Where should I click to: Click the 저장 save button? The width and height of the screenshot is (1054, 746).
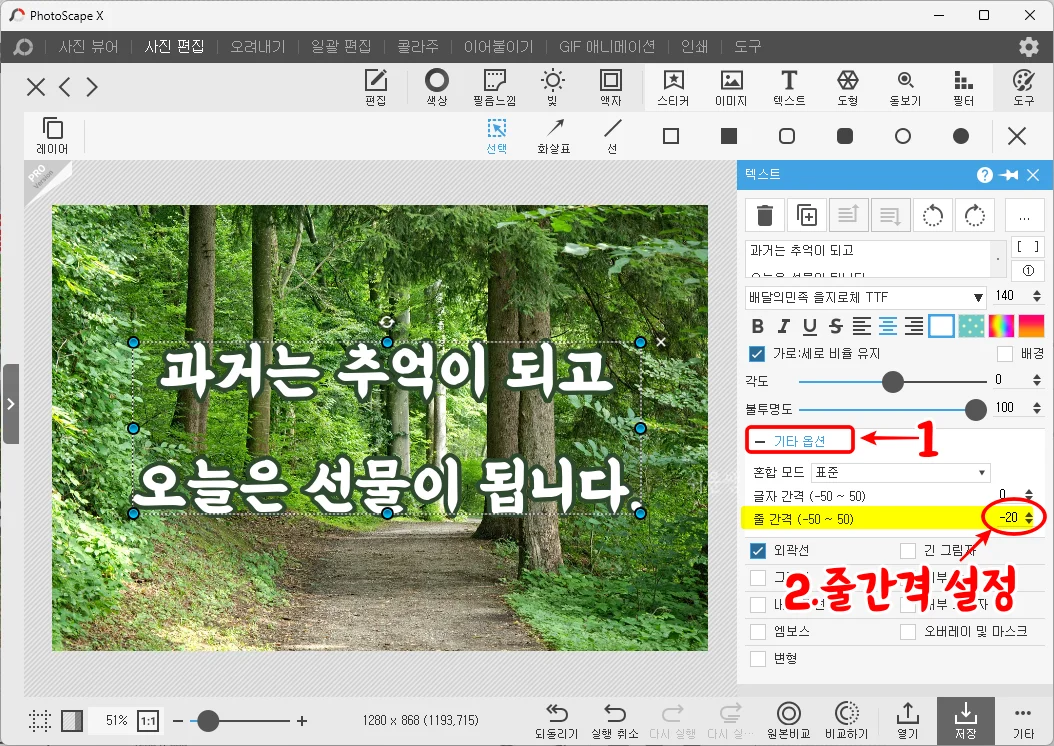[x=964, y=719]
